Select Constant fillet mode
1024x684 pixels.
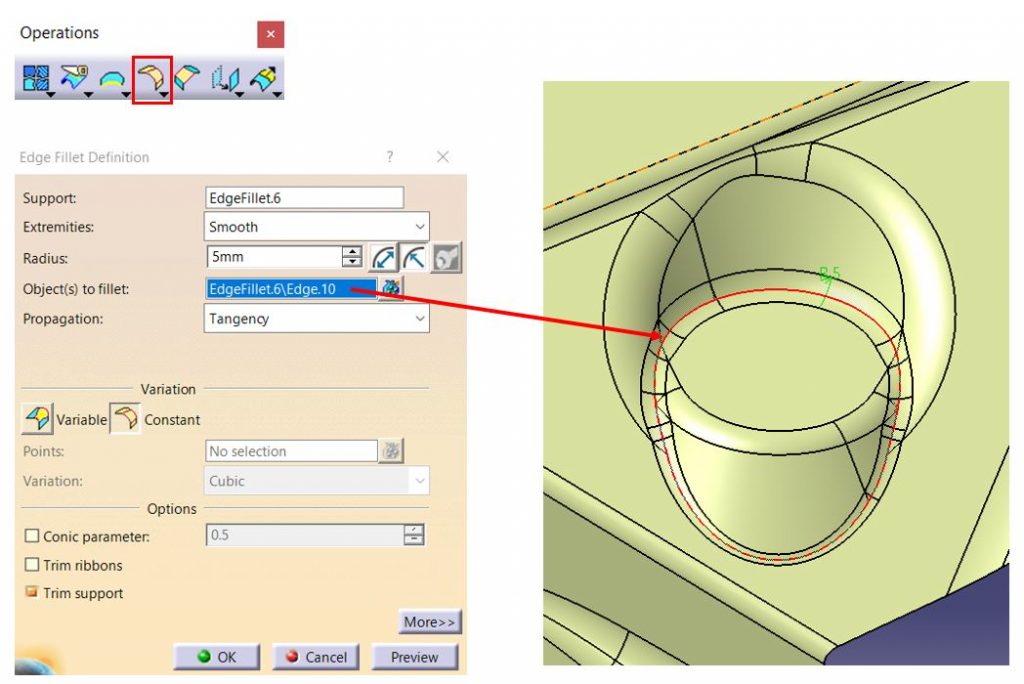pos(124,419)
